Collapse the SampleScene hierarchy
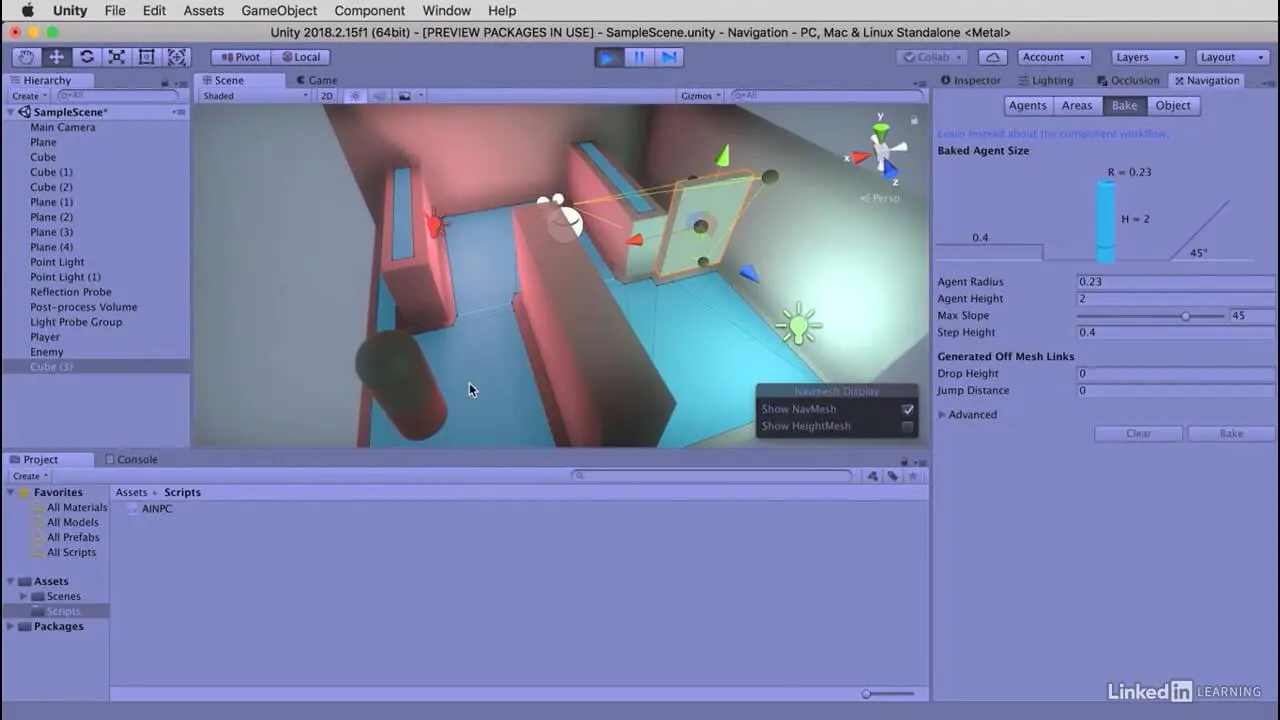This screenshot has width=1280, height=720. pos(11,112)
